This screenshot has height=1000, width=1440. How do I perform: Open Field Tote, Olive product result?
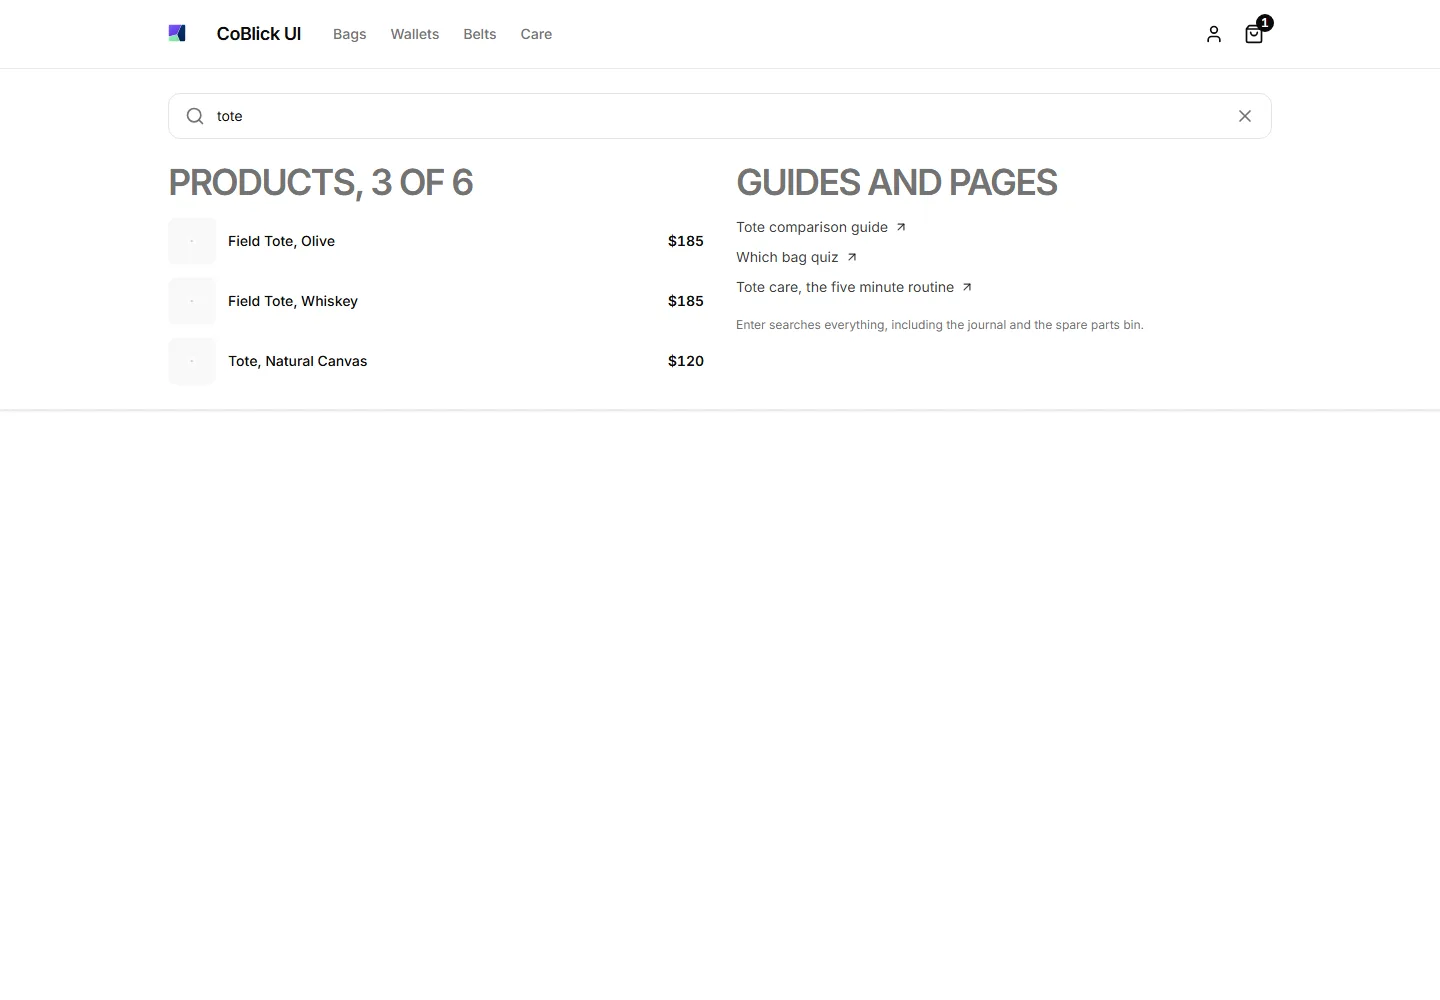tap(436, 241)
